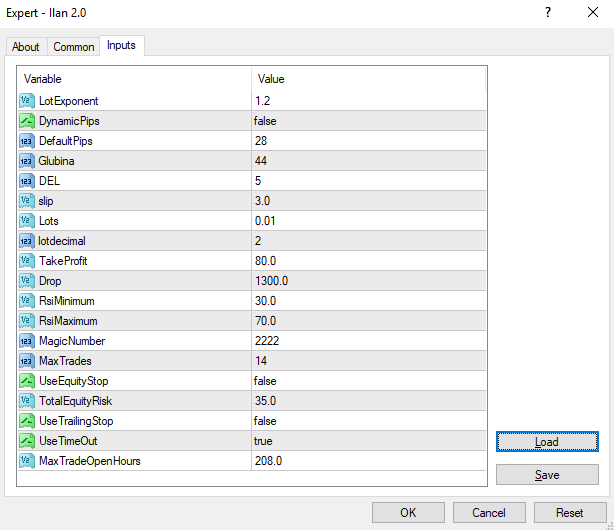Click the UseTimeOut boolean icon
This screenshot has height=530, width=614.
tap(27, 441)
